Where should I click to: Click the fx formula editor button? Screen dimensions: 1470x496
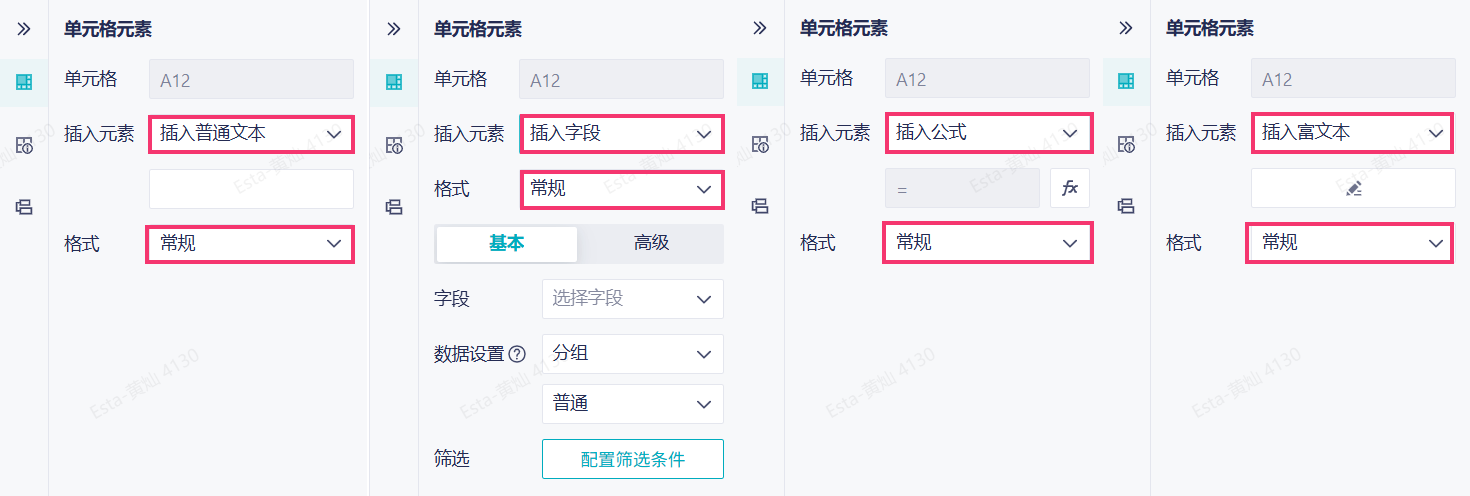pos(1069,188)
